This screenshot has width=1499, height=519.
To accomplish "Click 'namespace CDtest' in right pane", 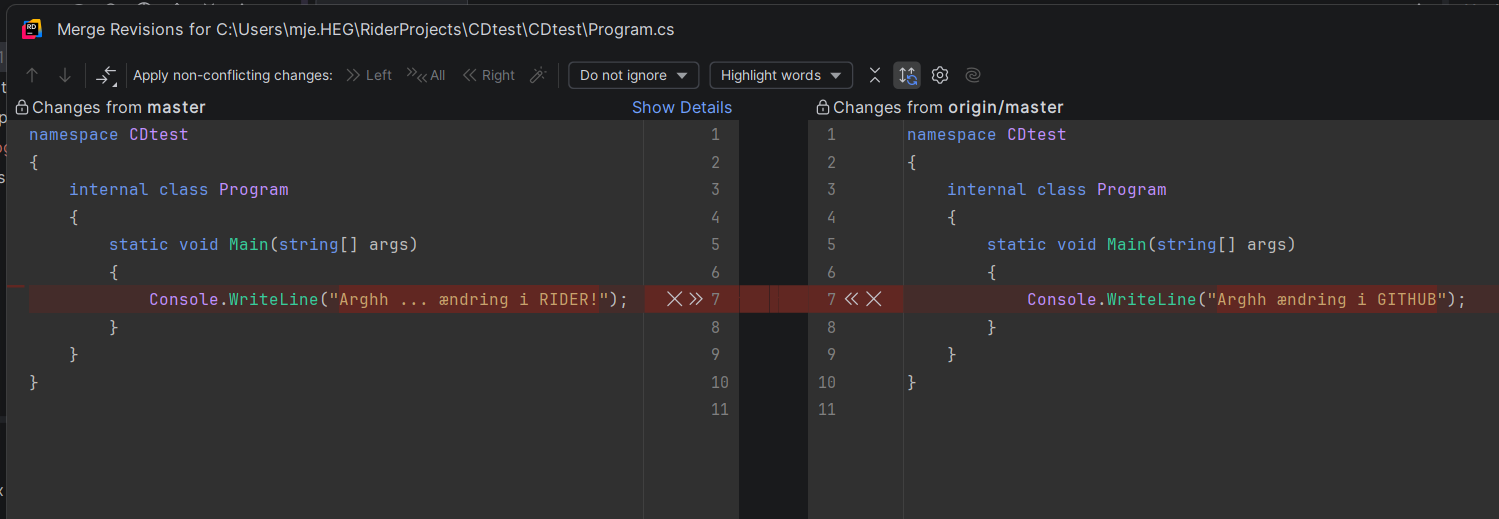I will [x=986, y=134].
